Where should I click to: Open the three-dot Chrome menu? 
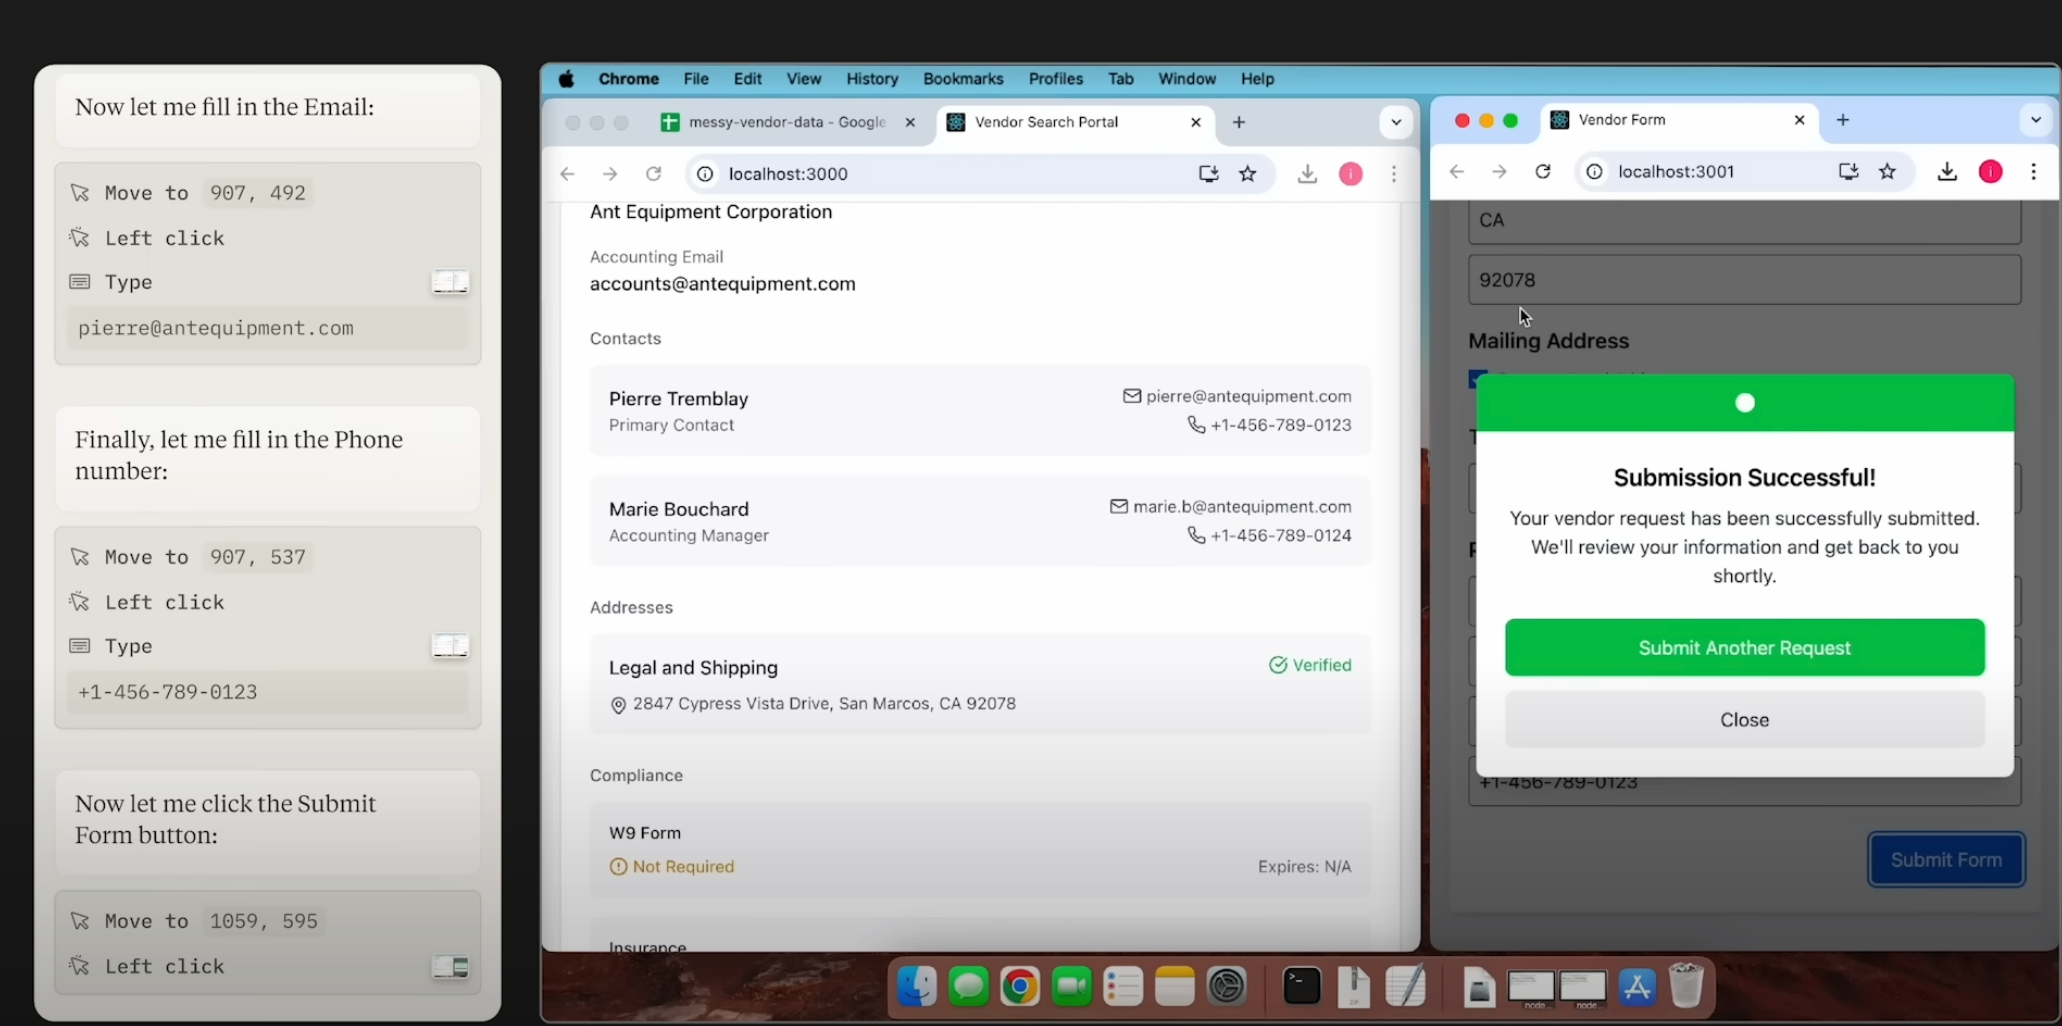point(2033,171)
